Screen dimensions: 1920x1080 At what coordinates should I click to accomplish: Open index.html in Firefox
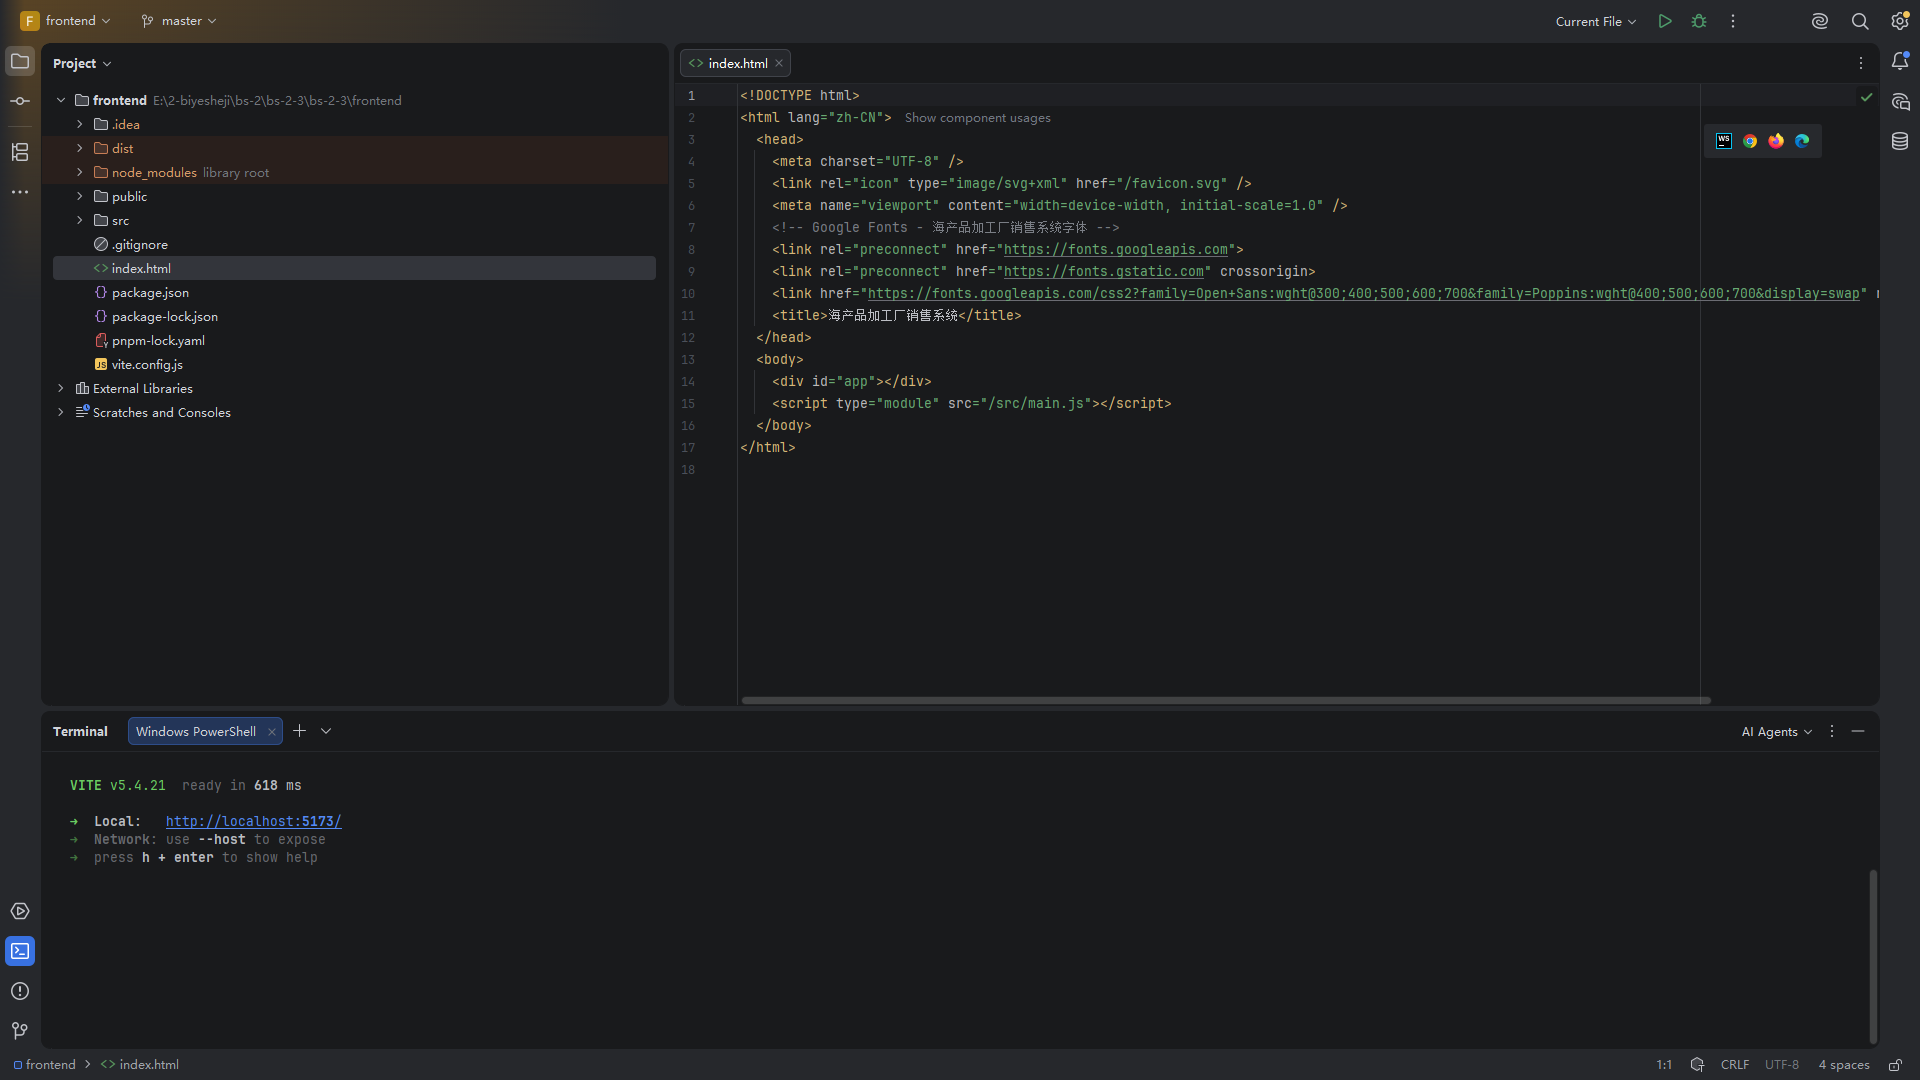[x=1776, y=141]
